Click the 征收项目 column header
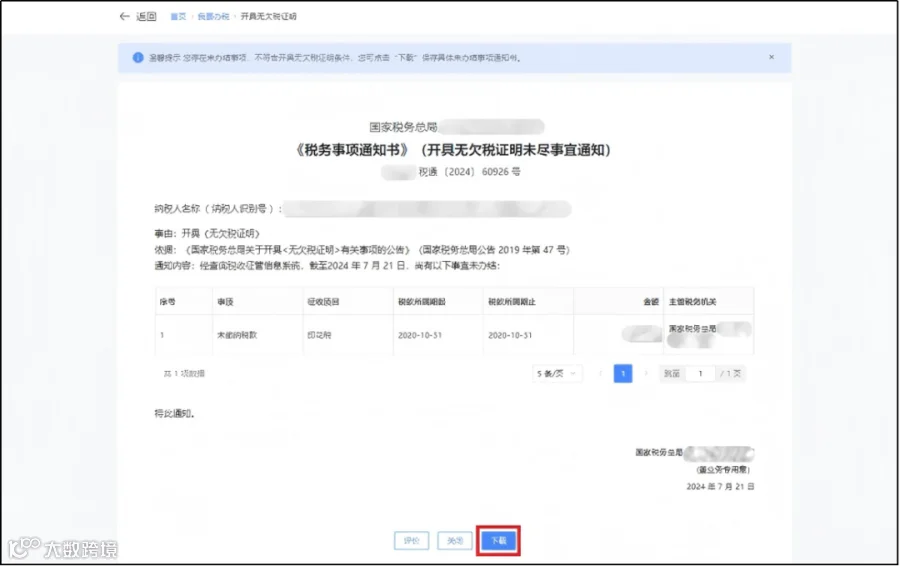 323,302
